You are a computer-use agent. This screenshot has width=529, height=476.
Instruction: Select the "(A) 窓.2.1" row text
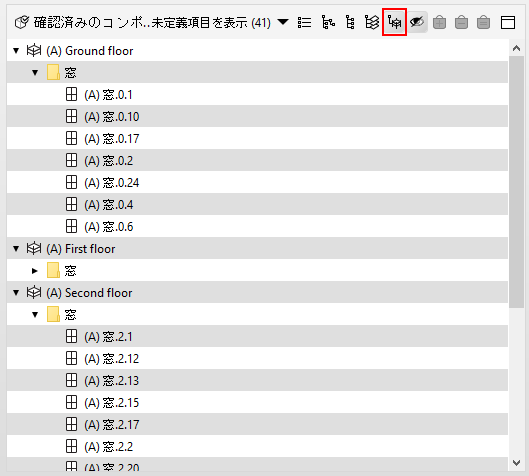click(x=108, y=337)
